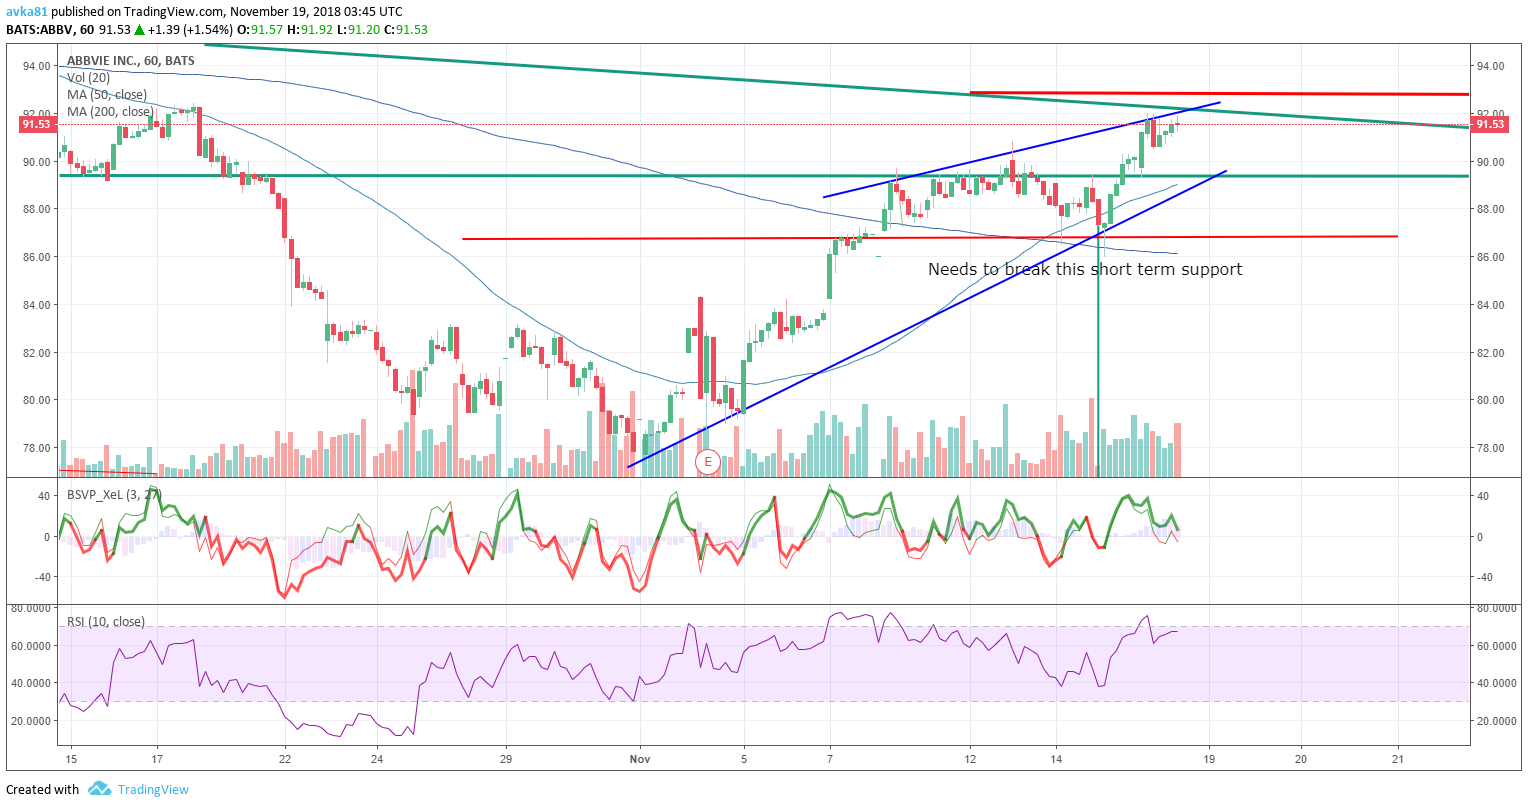Click the date label 29 on time axis
Screen dimensions: 1528x807
[x=507, y=759]
